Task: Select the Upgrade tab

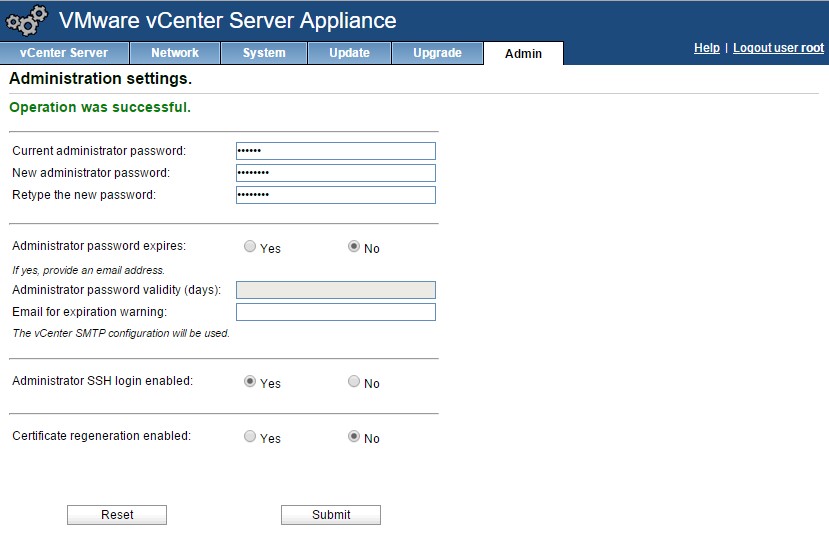Action: tap(437, 53)
